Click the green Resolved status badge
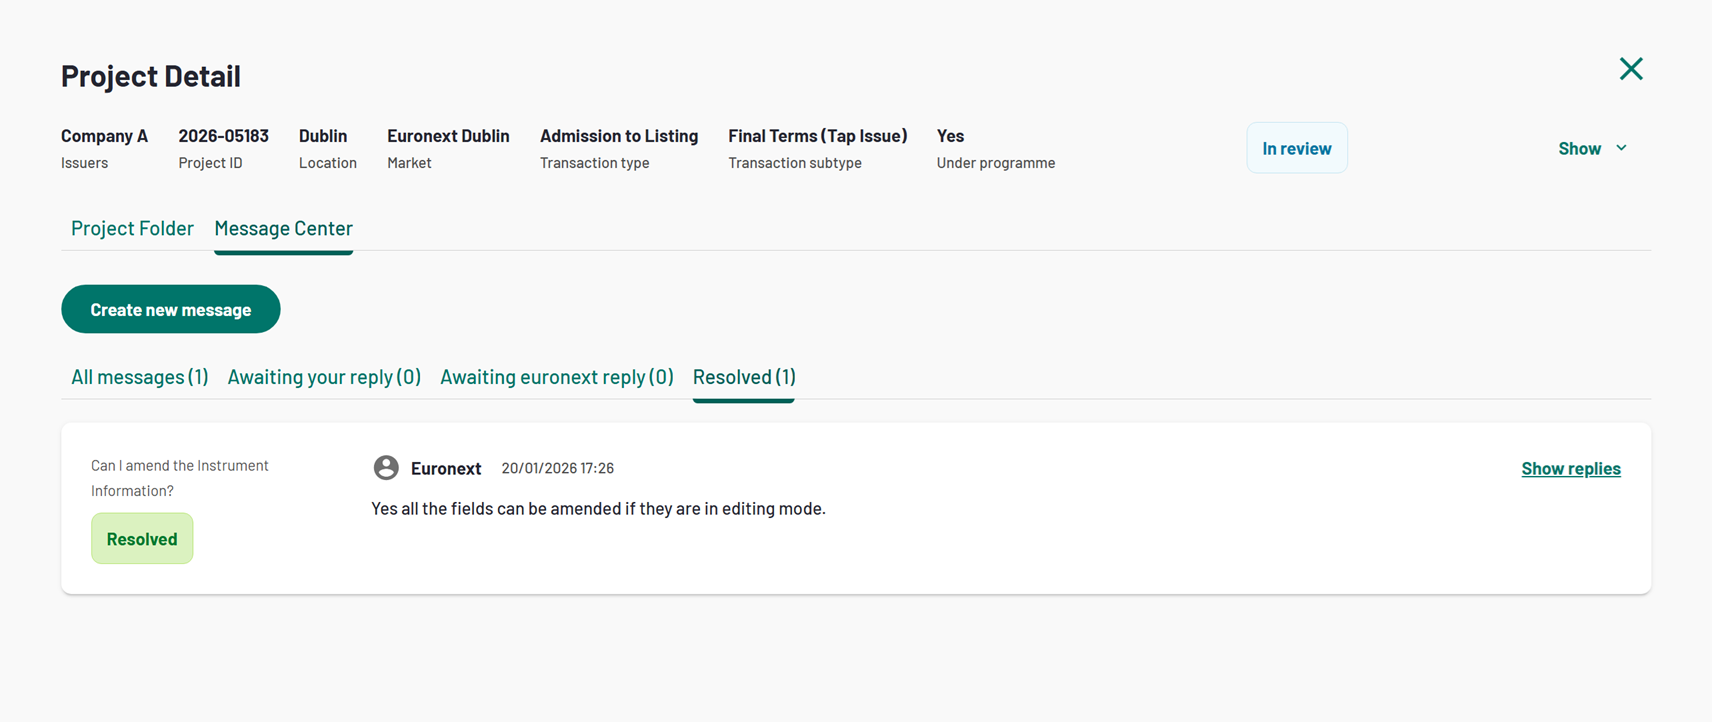1712x722 pixels. 142,539
